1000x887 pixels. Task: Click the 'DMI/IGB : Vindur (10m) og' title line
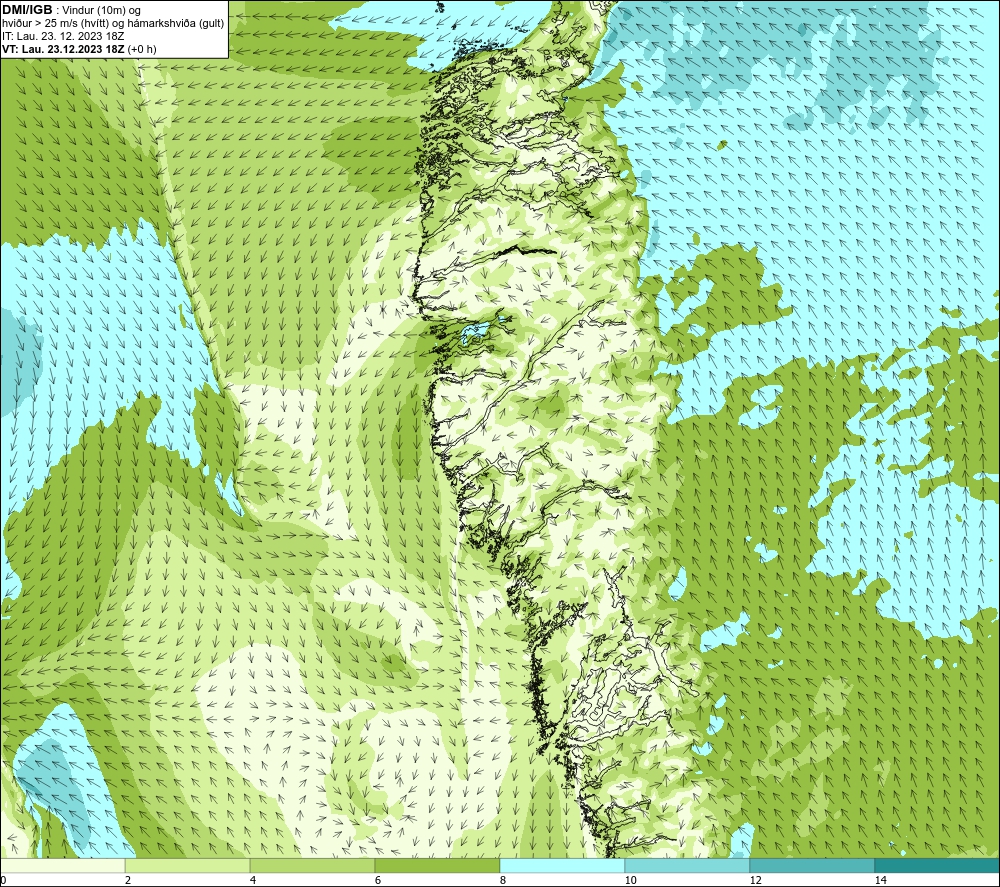tap(71, 10)
